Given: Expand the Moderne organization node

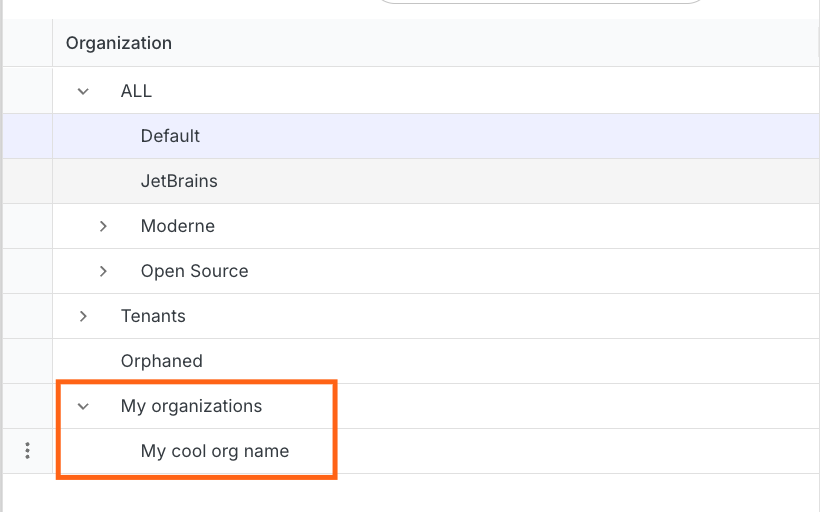Looking at the screenshot, I should point(104,226).
